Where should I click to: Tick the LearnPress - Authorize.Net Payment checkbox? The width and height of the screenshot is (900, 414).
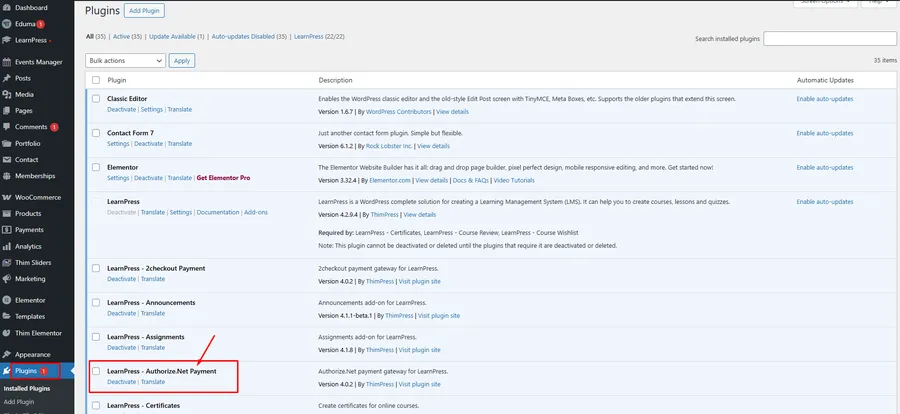click(x=96, y=371)
